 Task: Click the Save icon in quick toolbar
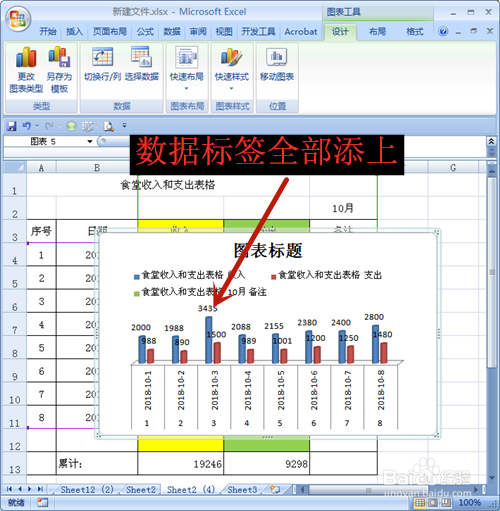click(x=12, y=126)
